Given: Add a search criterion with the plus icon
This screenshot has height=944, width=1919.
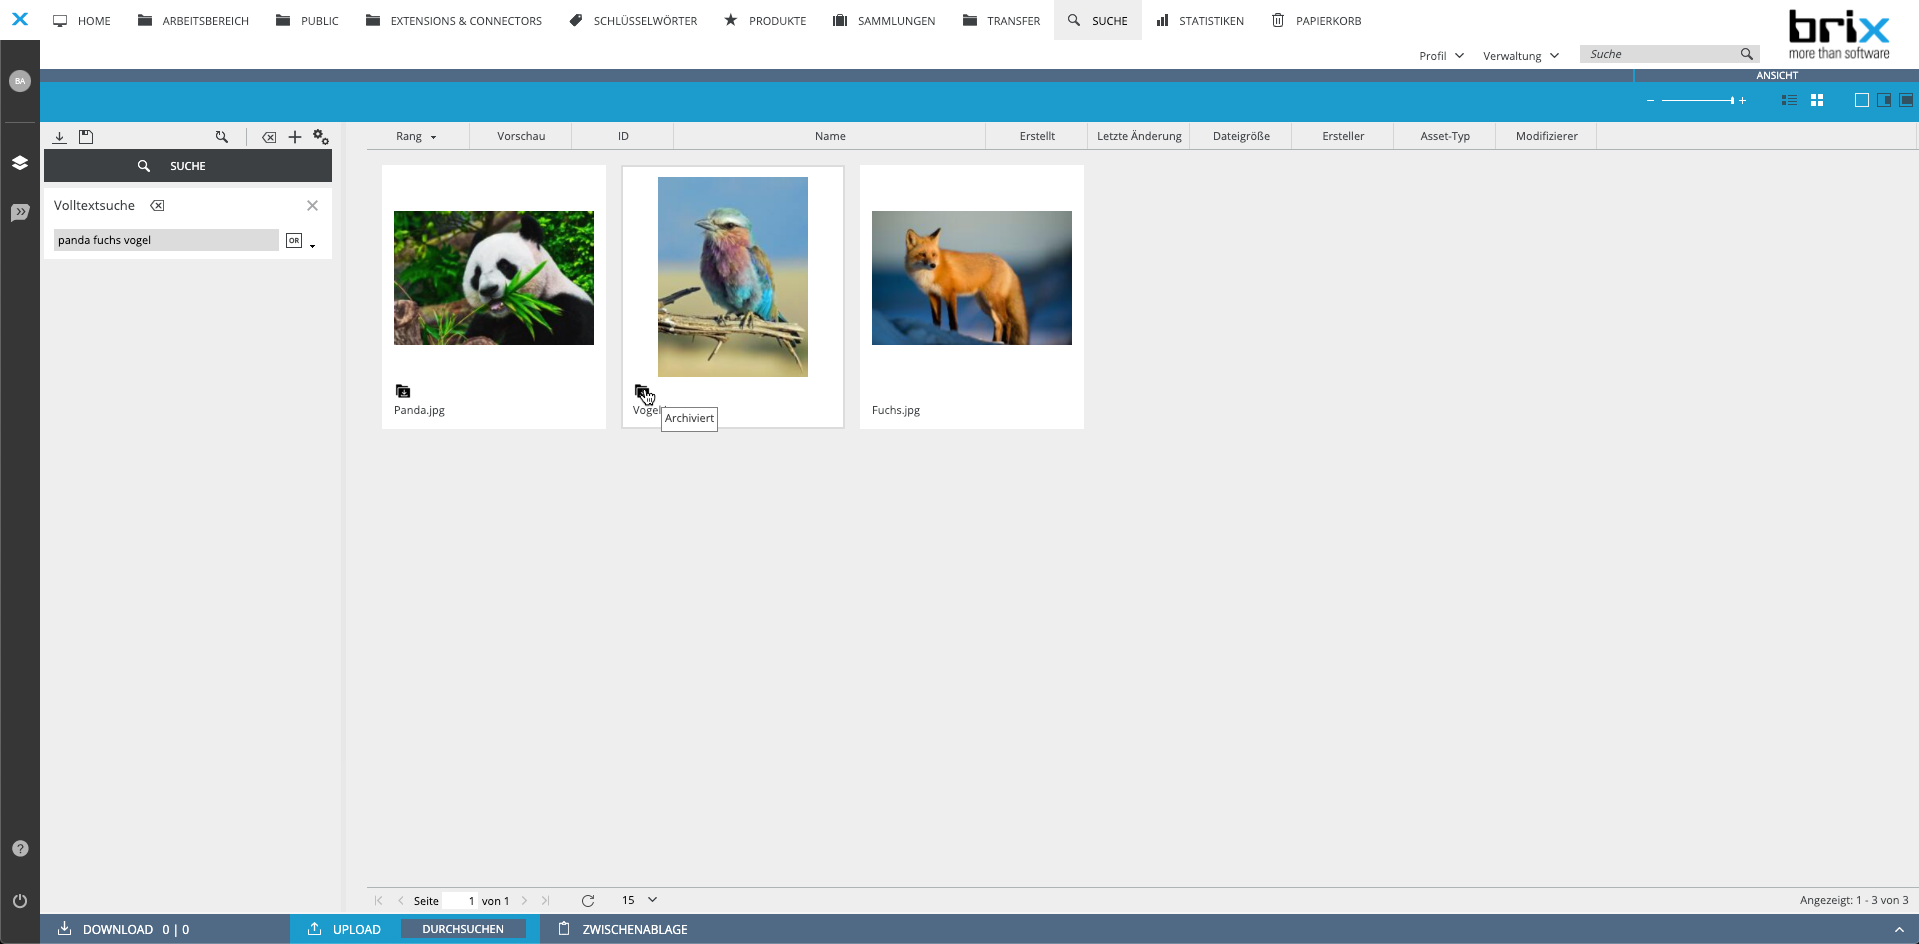Looking at the screenshot, I should tap(295, 137).
